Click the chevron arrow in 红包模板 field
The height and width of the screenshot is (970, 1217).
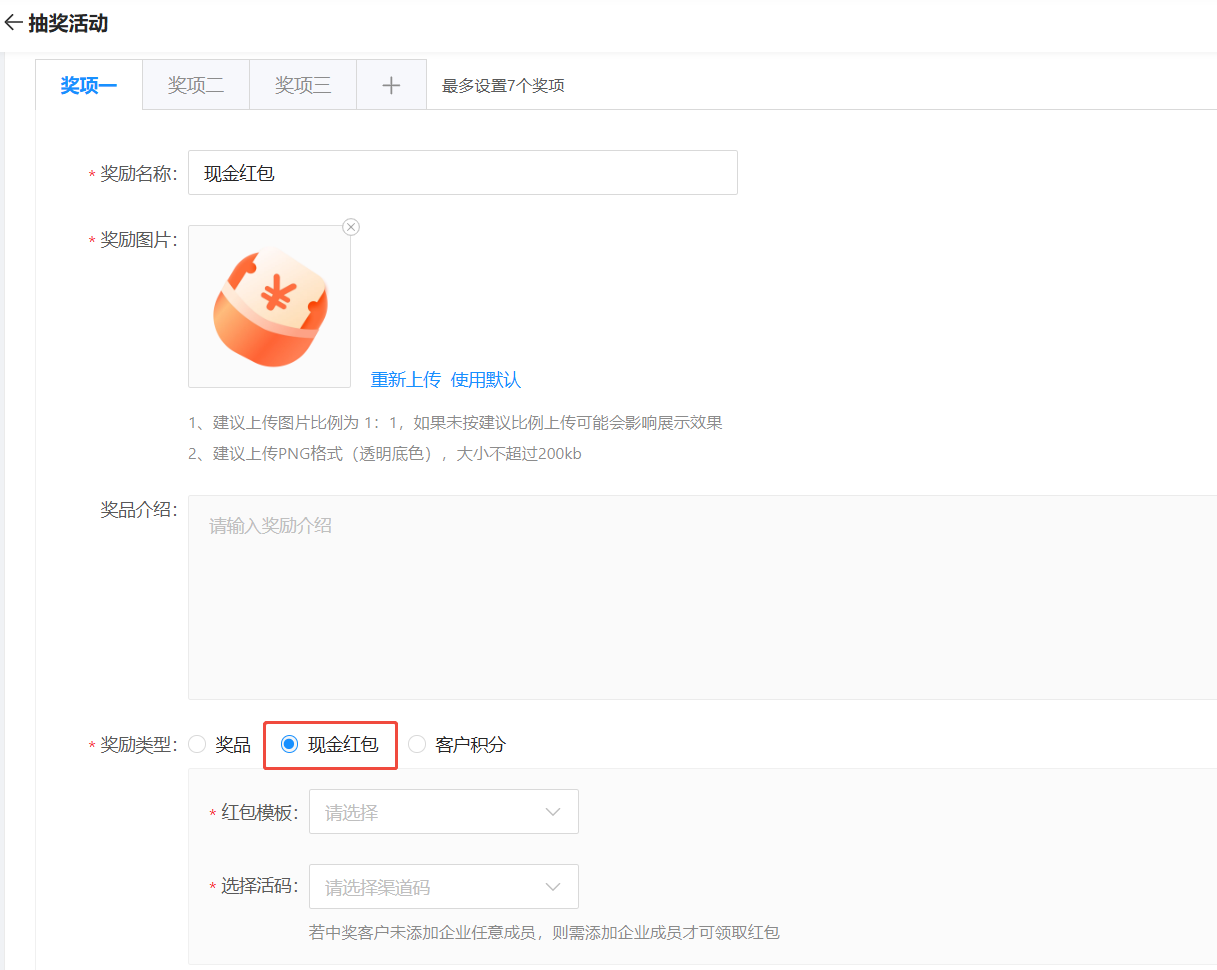coord(553,812)
